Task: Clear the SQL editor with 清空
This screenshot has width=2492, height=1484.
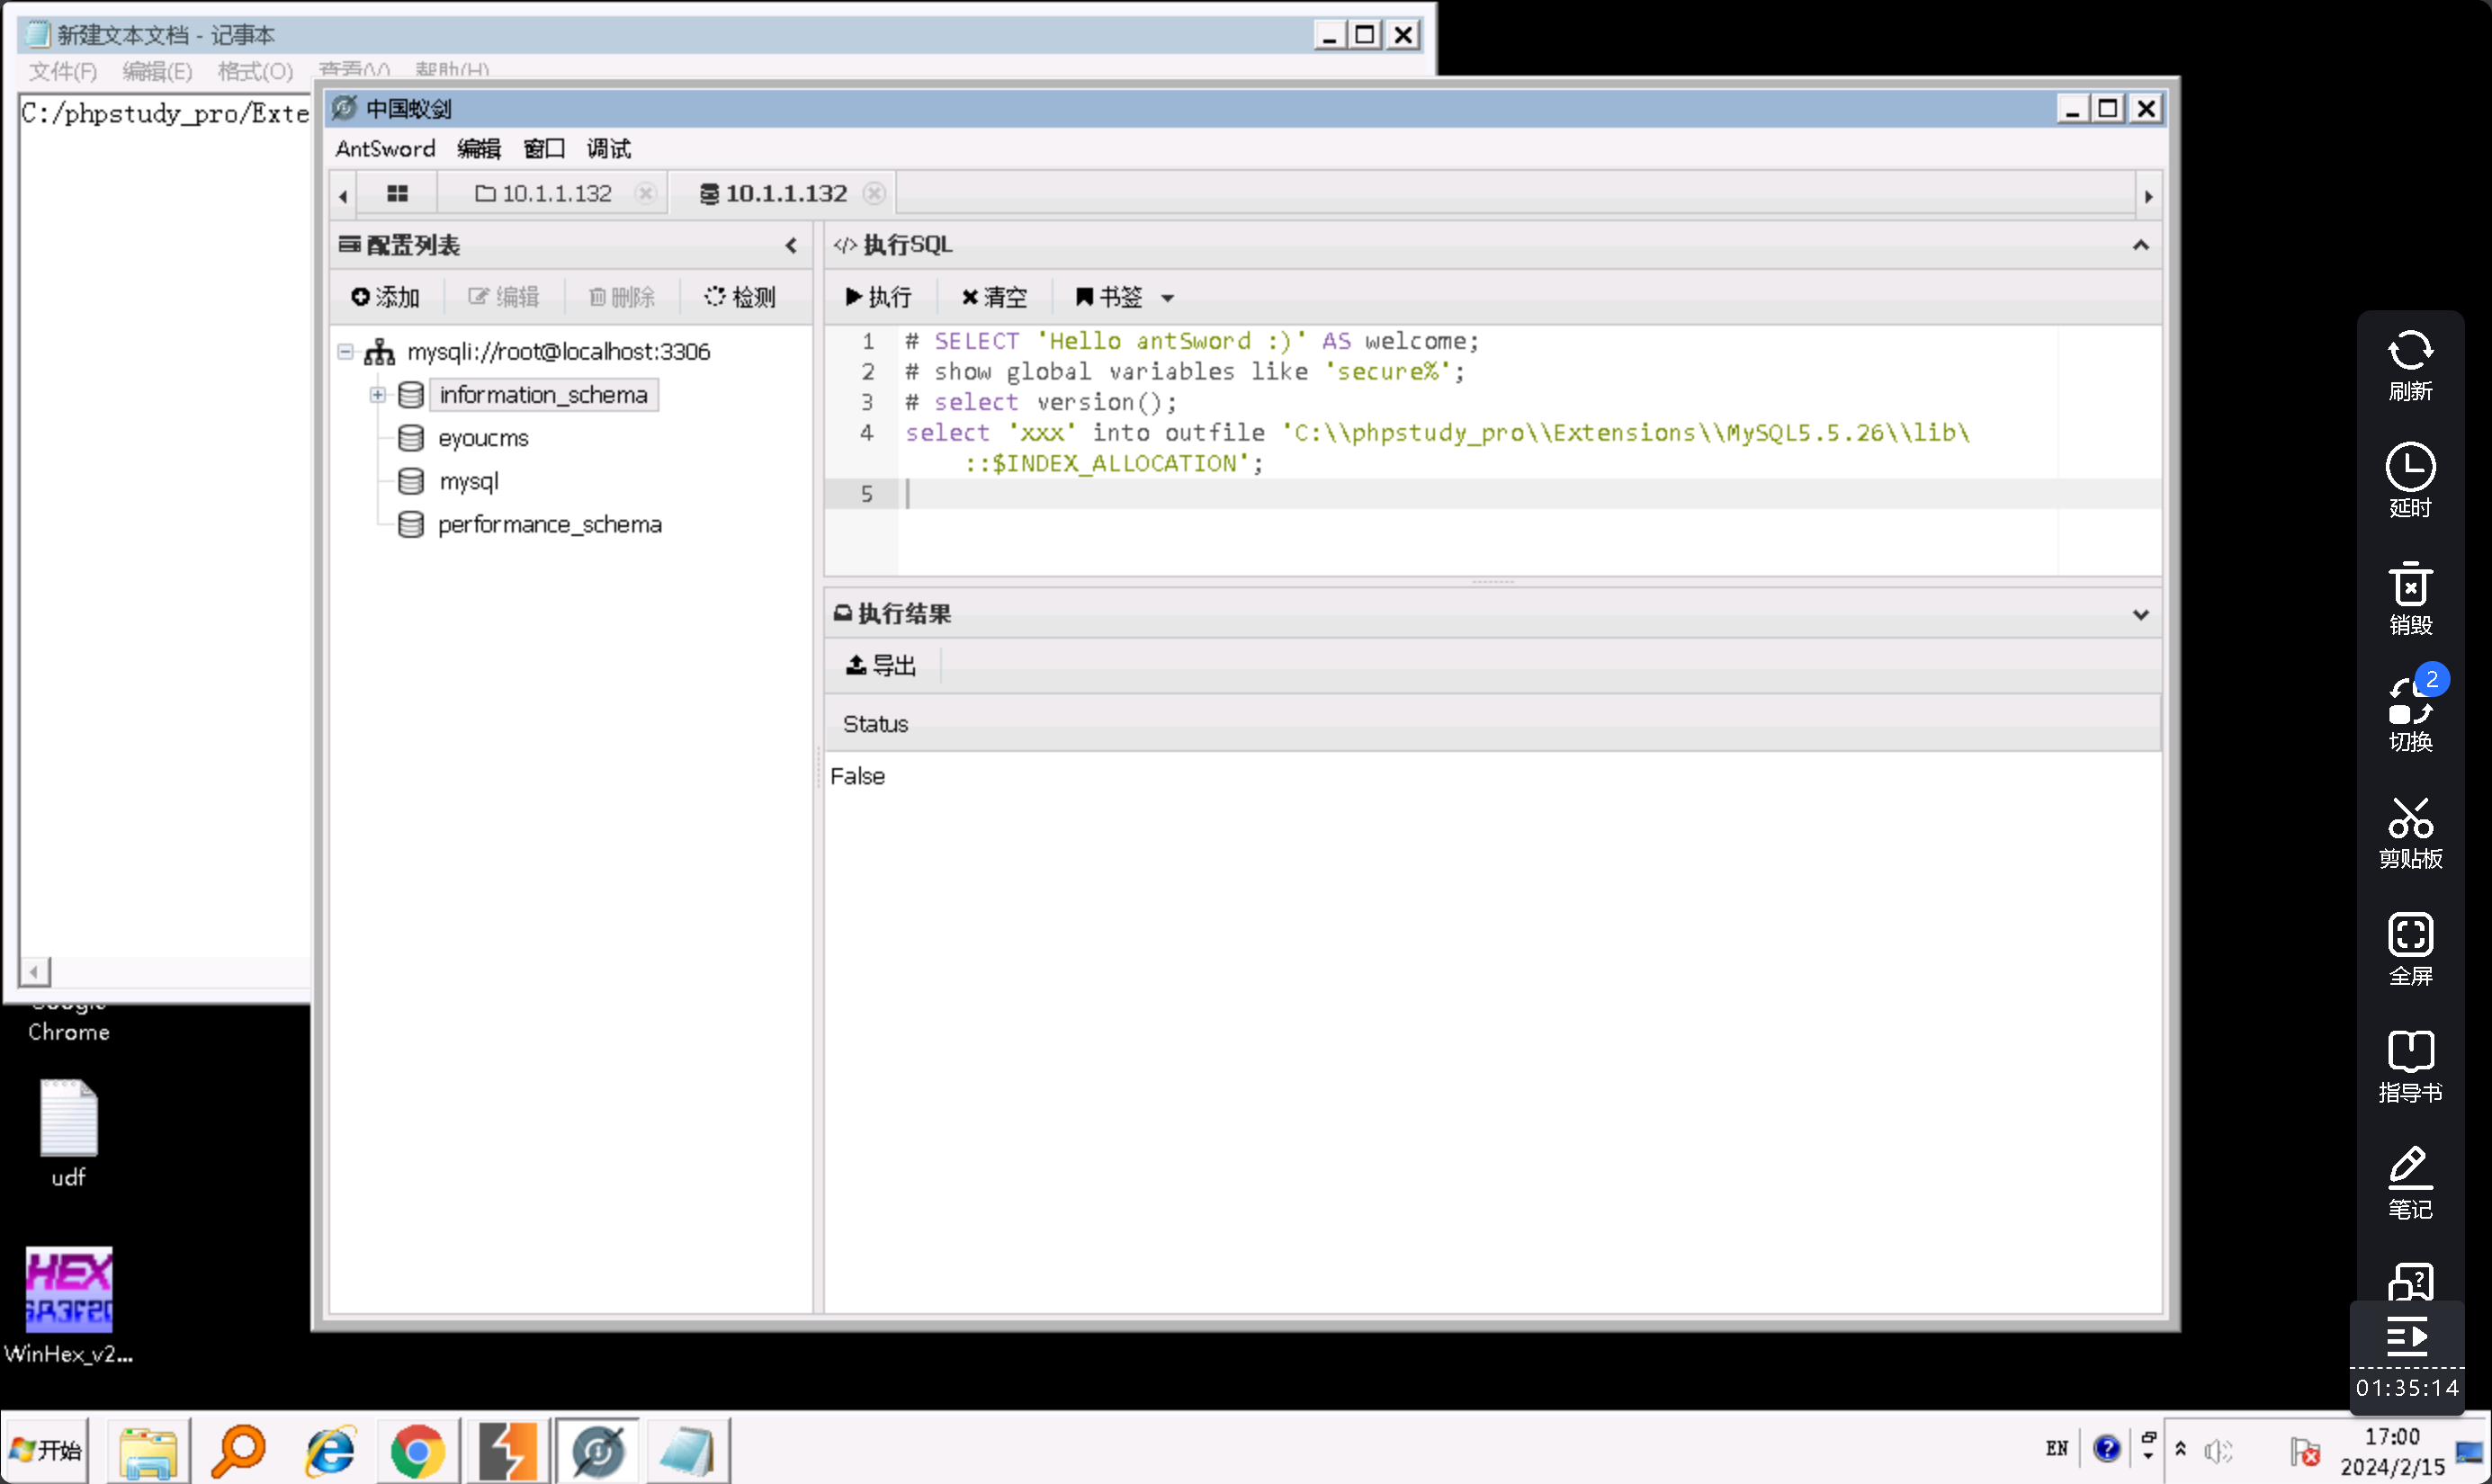Action: pos(993,297)
